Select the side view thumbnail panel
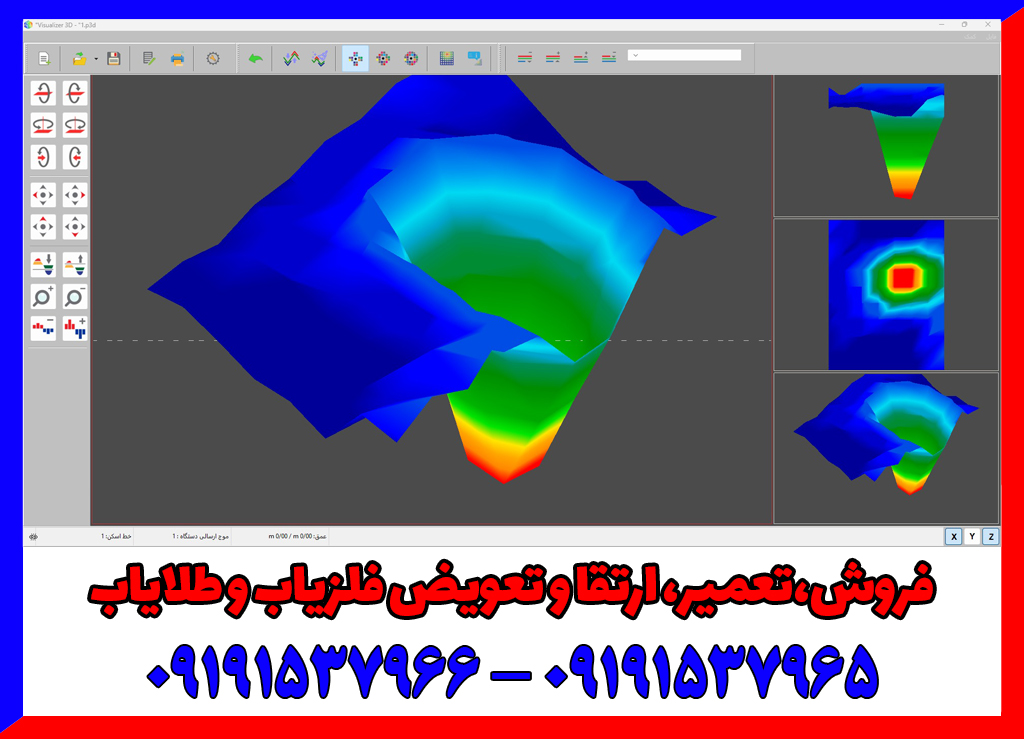 point(886,146)
